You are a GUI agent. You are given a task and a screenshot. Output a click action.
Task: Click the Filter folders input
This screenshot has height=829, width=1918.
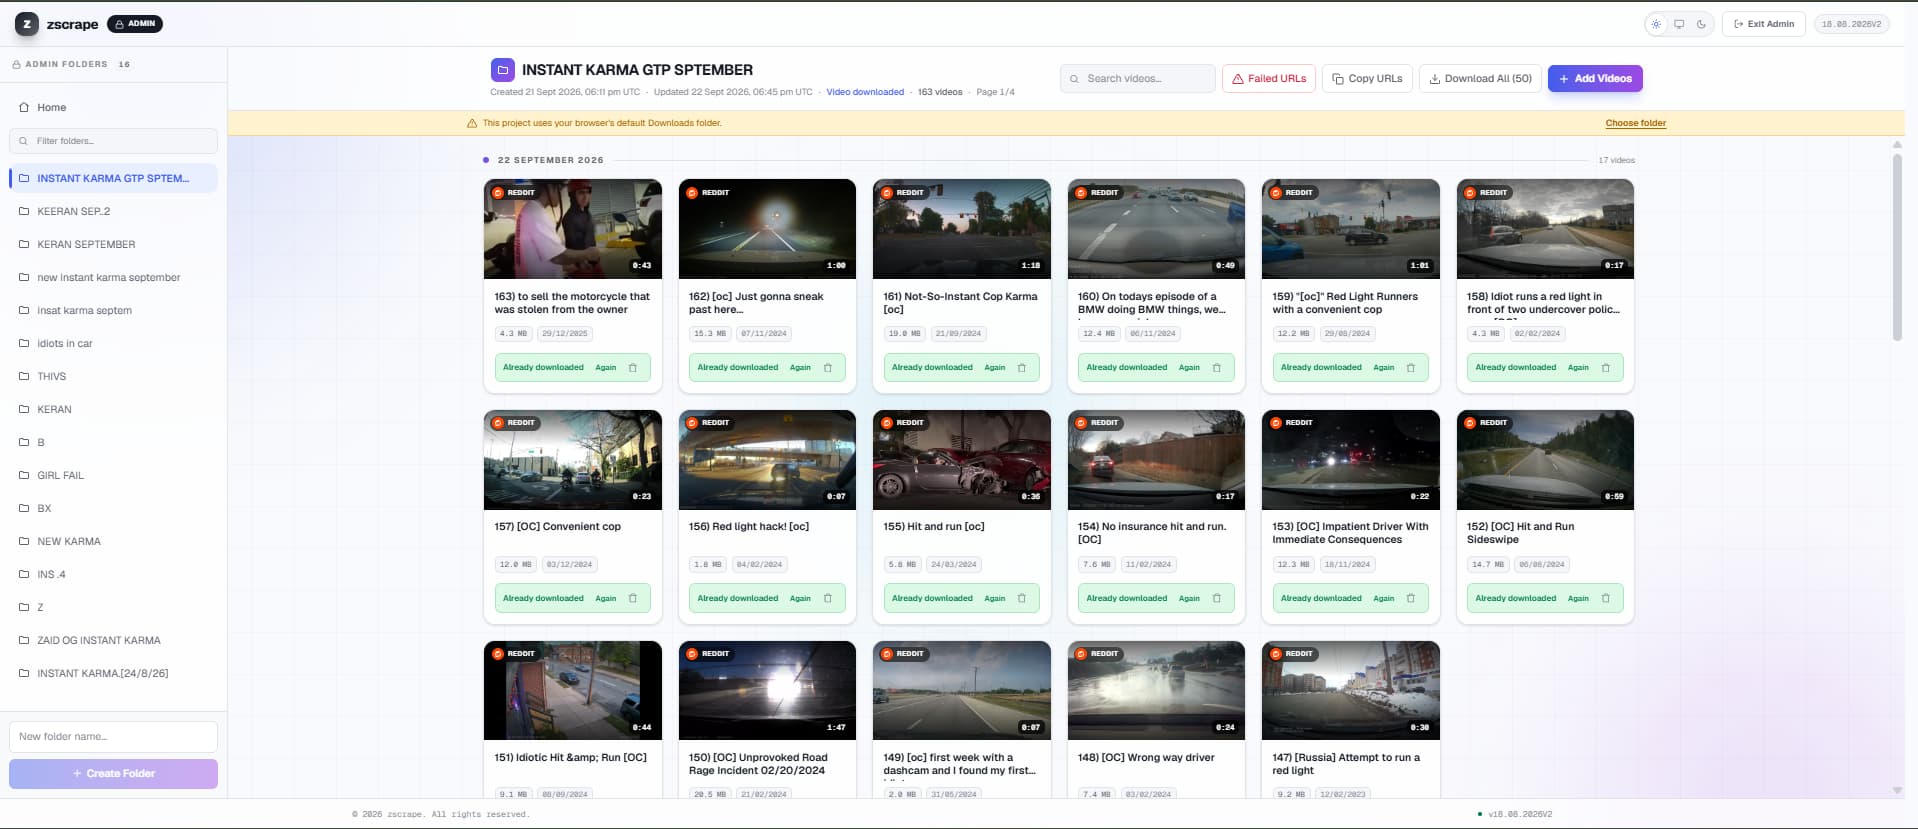click(113, 141)
